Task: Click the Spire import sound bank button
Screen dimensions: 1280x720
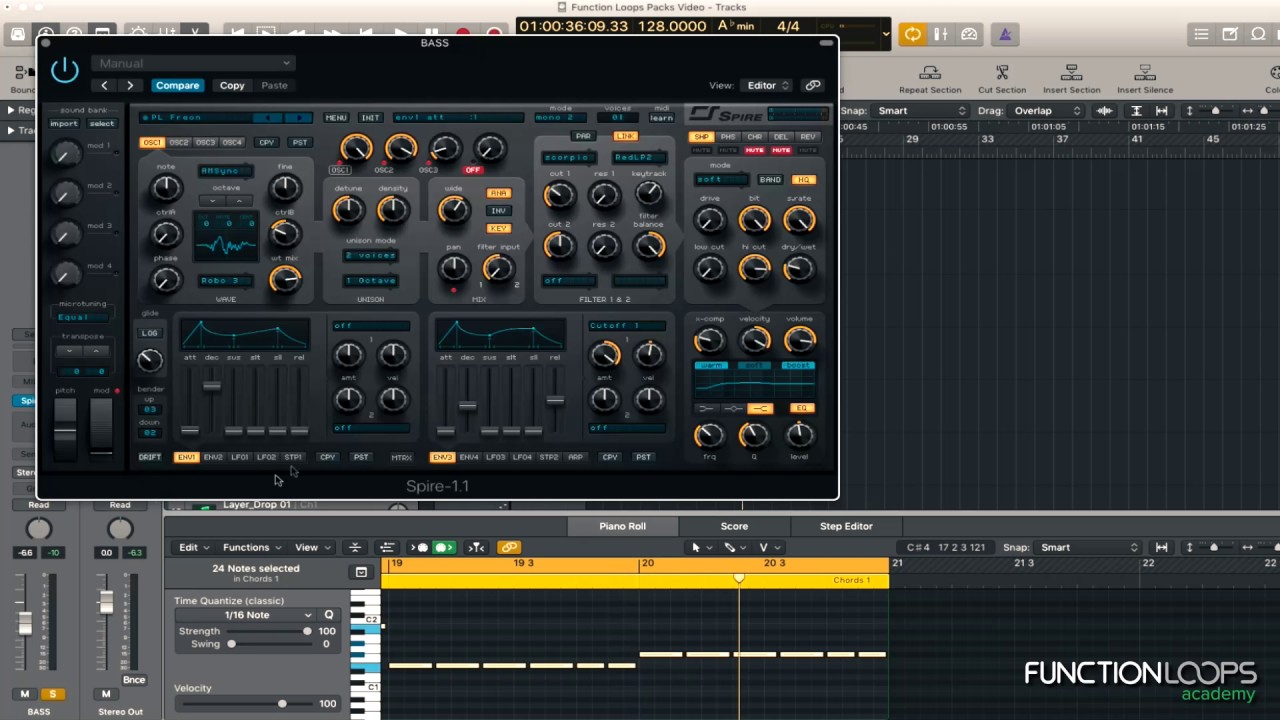Action: 64,124
